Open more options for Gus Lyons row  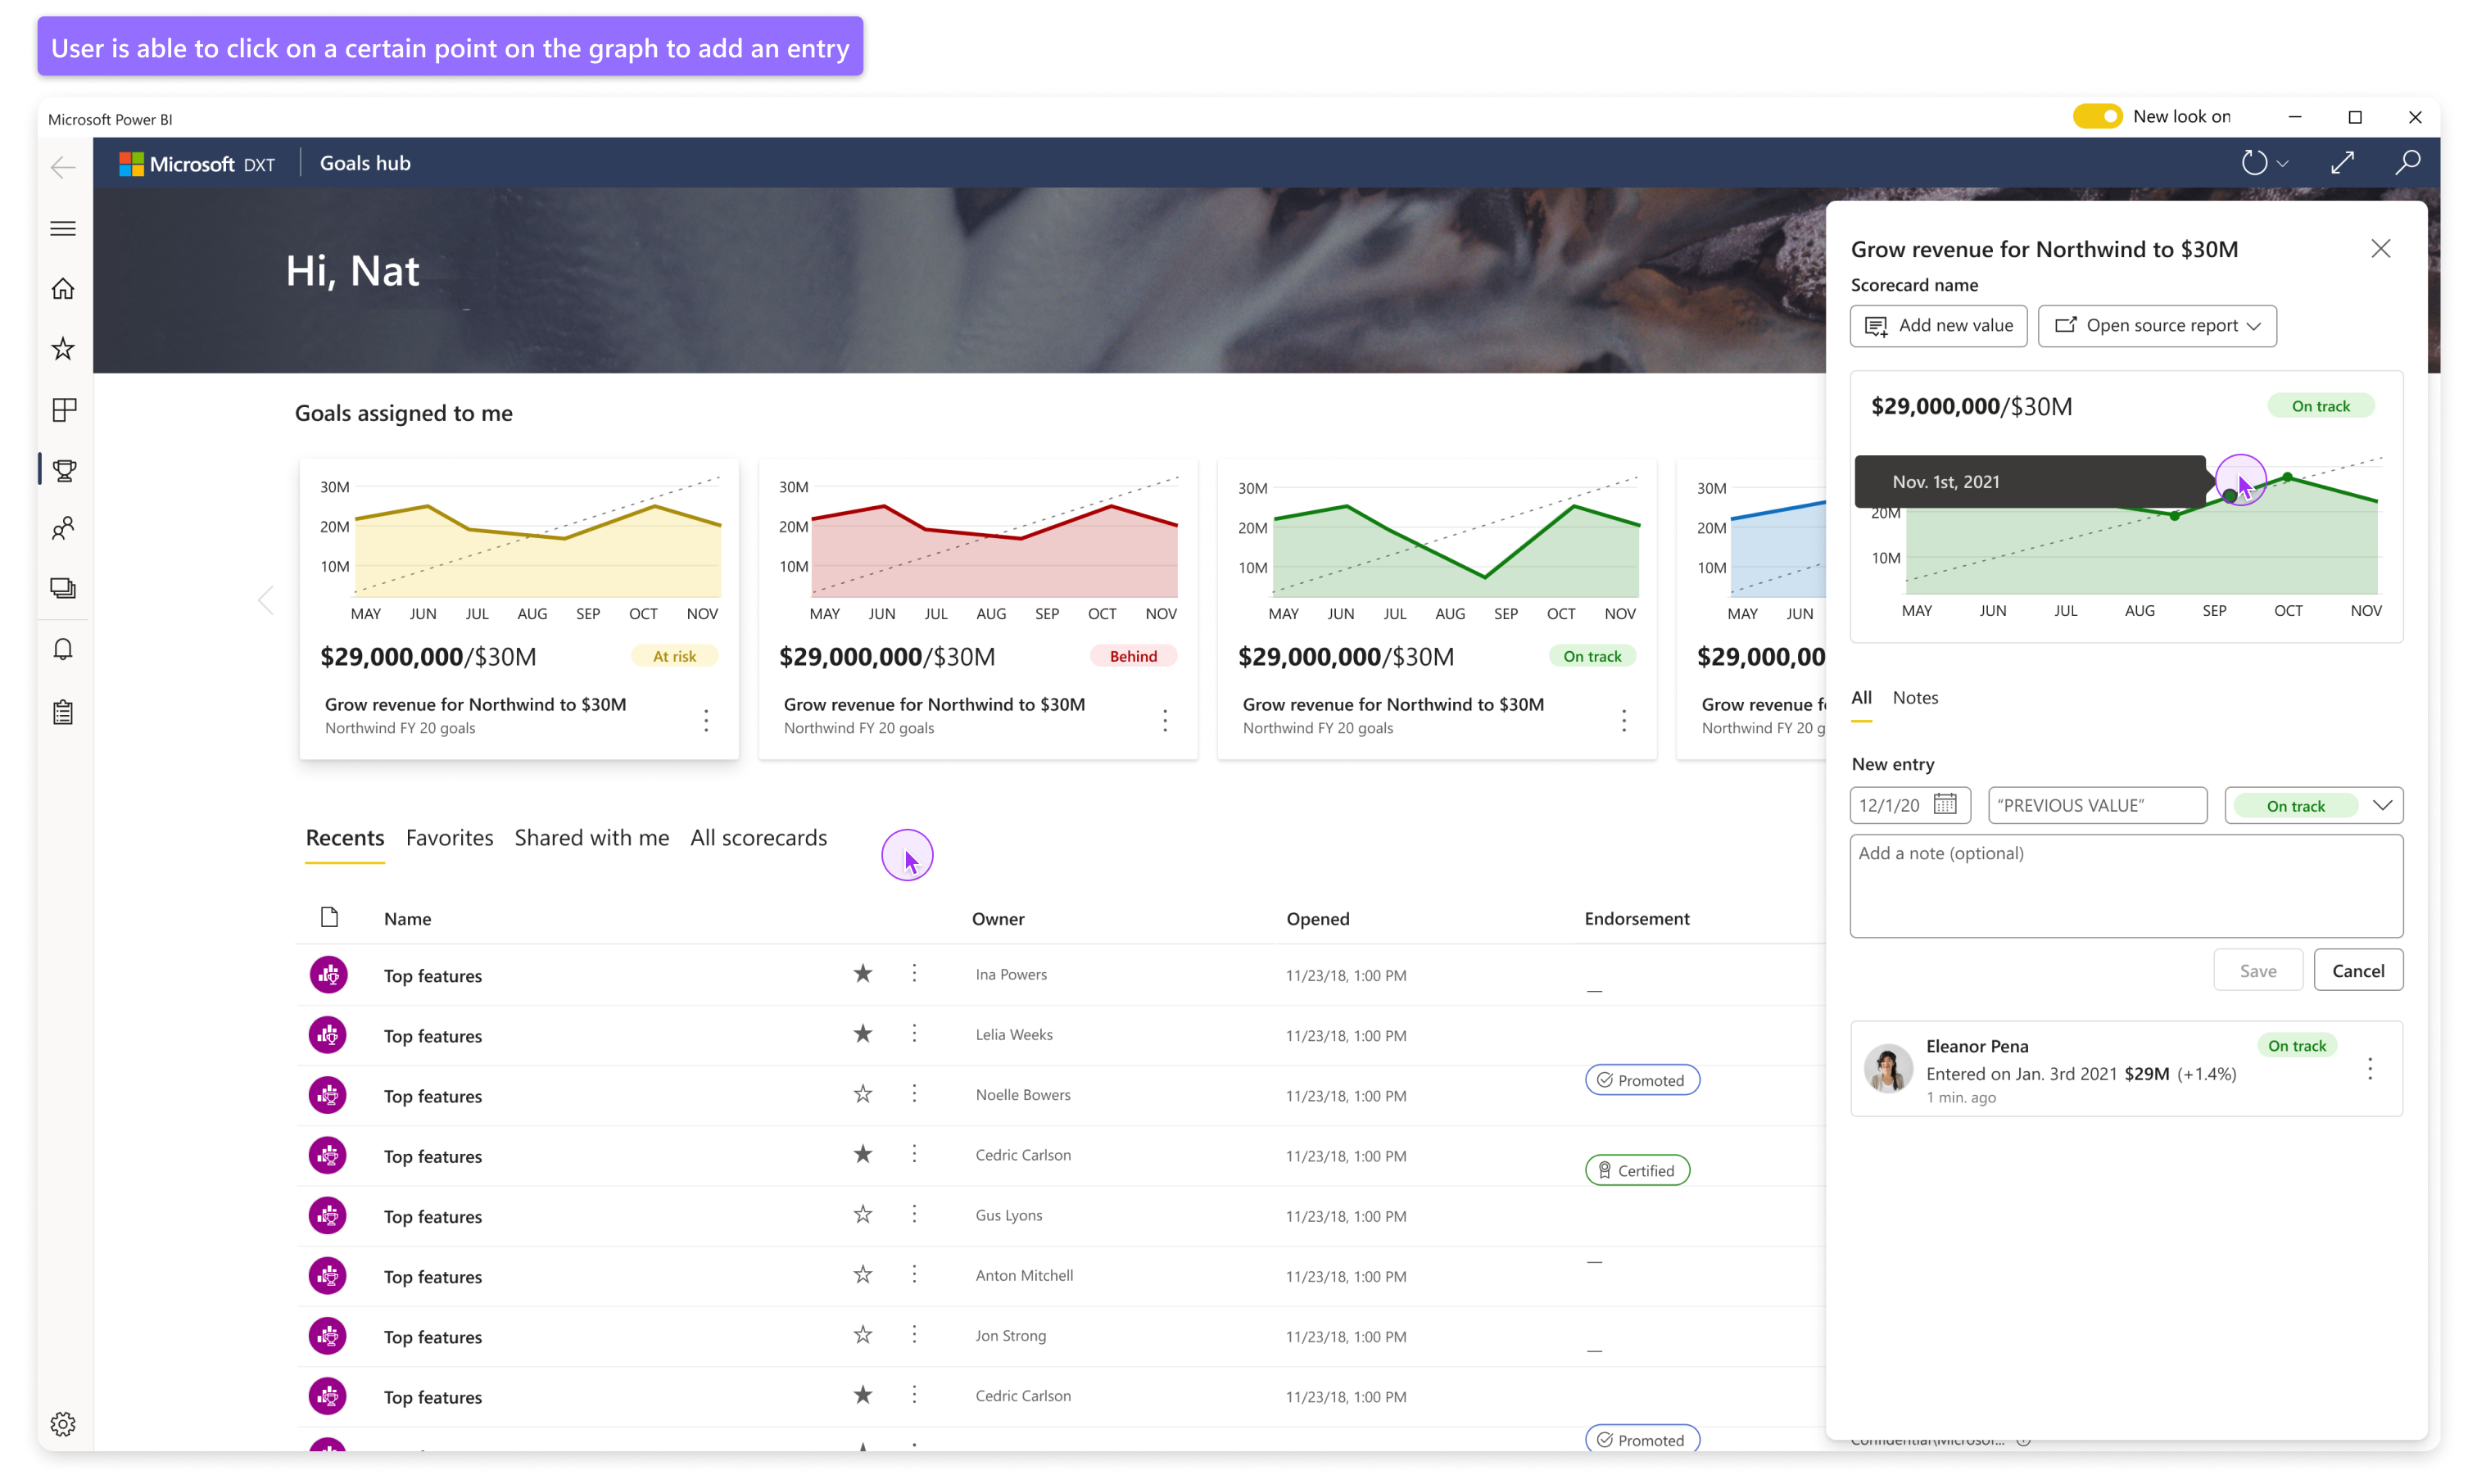pyautogui.click(x=914, y=1214)
